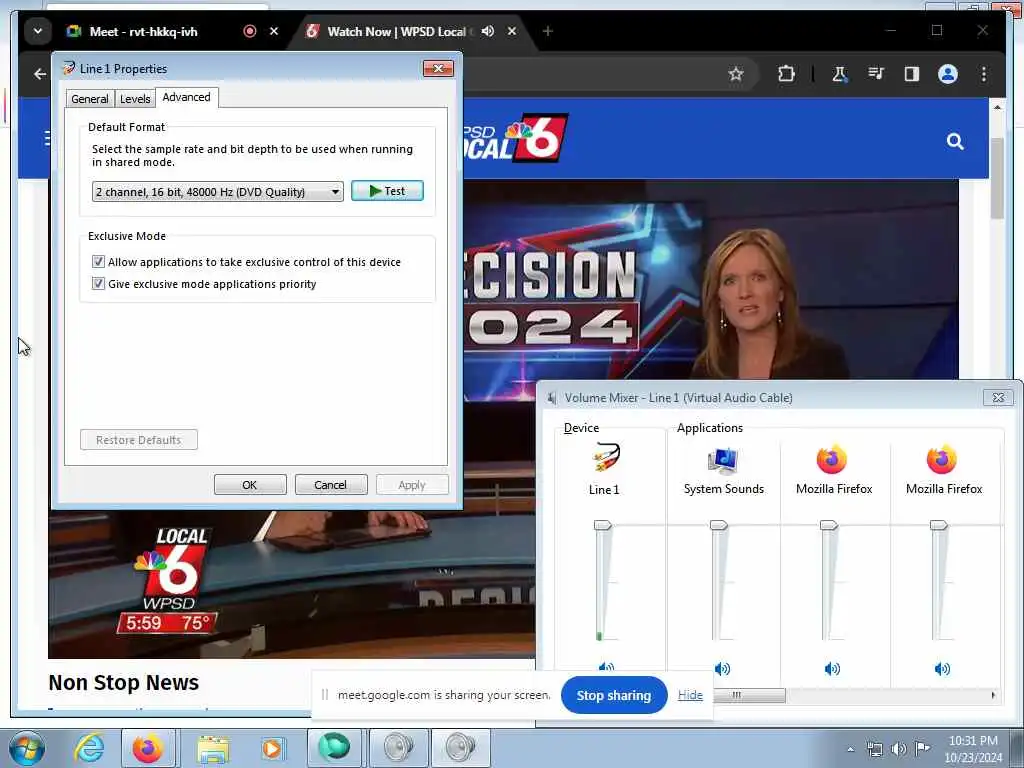Screen dimensions: 1024x768
Task: Open a new browser tab
Action: 548,31
